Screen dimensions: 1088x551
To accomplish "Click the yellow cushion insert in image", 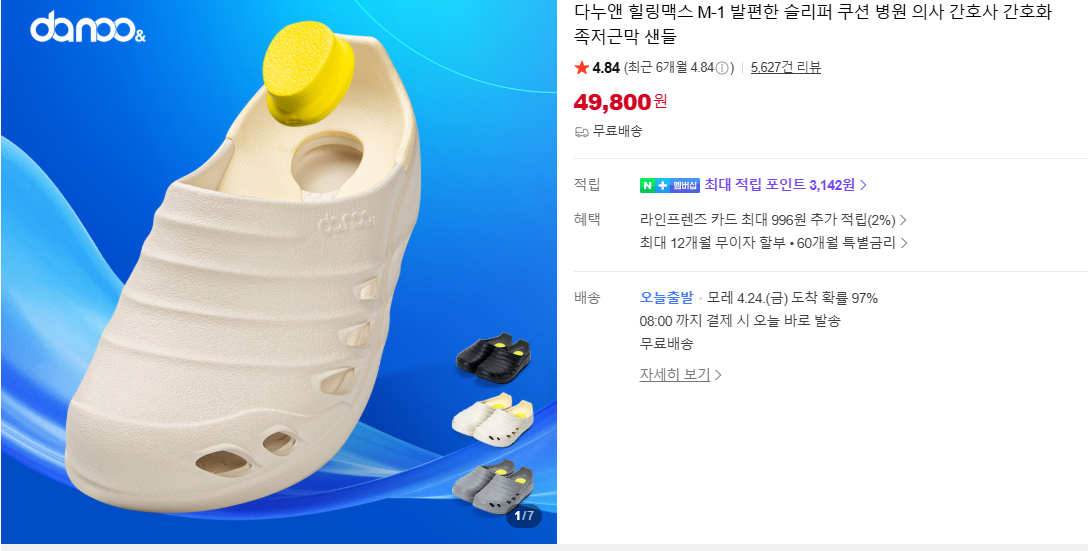I will [x=309, y=72].
